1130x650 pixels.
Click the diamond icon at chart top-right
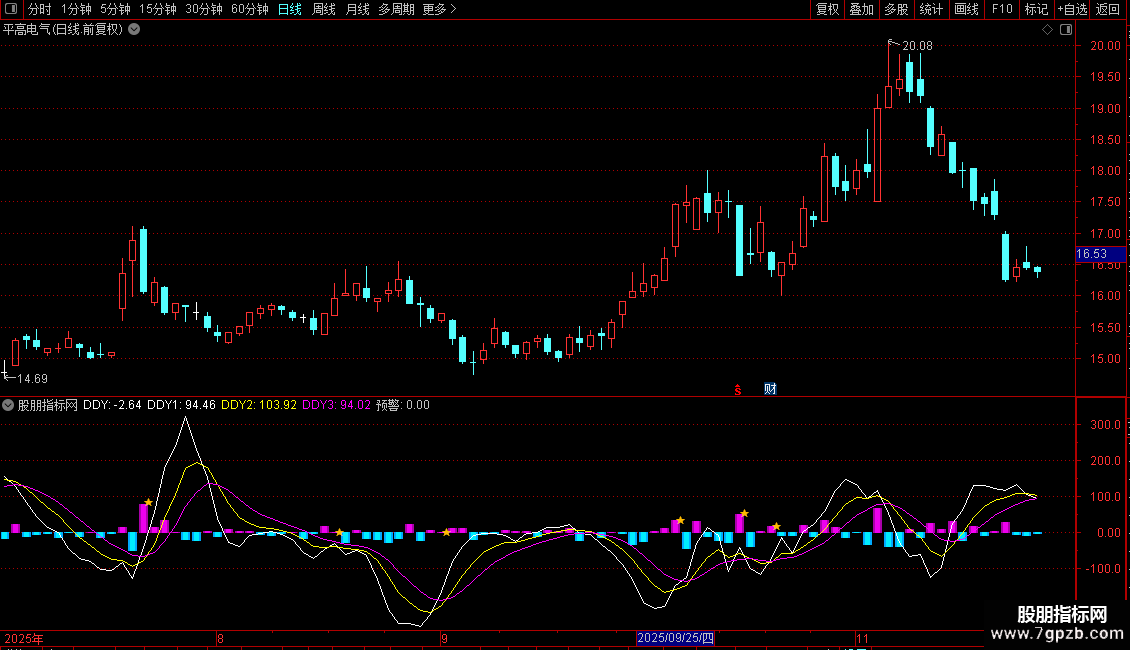pyautogui.click(x=1047, y=30)
